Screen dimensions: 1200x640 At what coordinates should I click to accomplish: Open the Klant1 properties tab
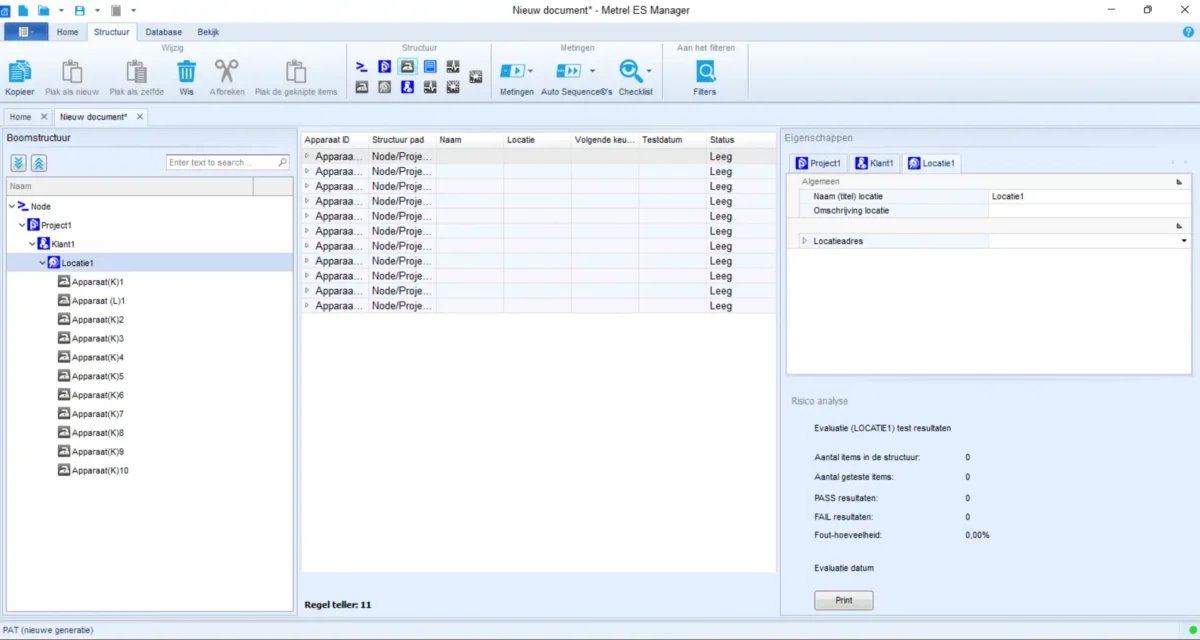pyautogui.click(x=877, y=163)
